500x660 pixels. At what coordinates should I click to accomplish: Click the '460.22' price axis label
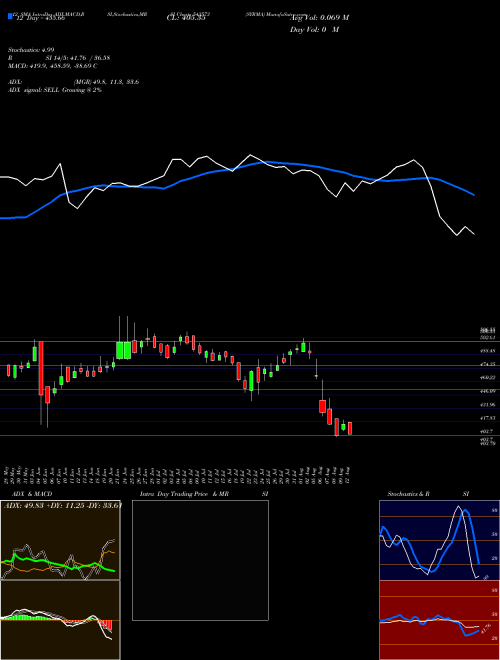click(490, 378)
